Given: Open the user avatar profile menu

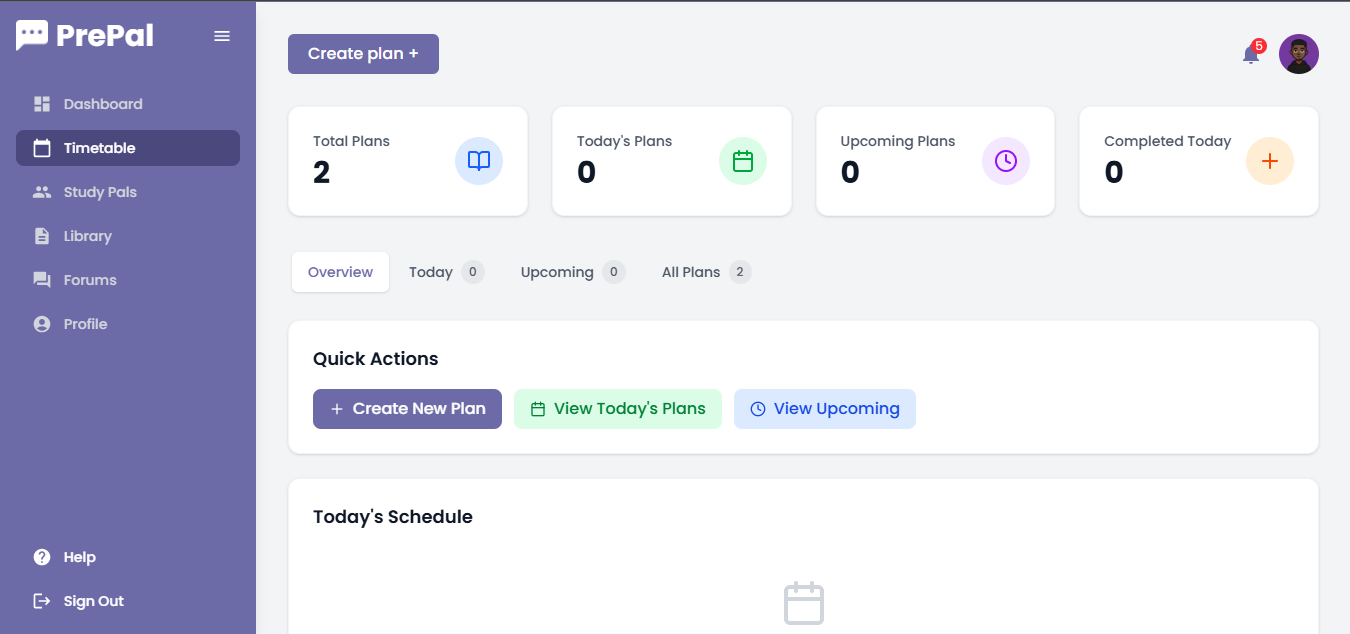Looking at the screenshot, I should 1299,54.
